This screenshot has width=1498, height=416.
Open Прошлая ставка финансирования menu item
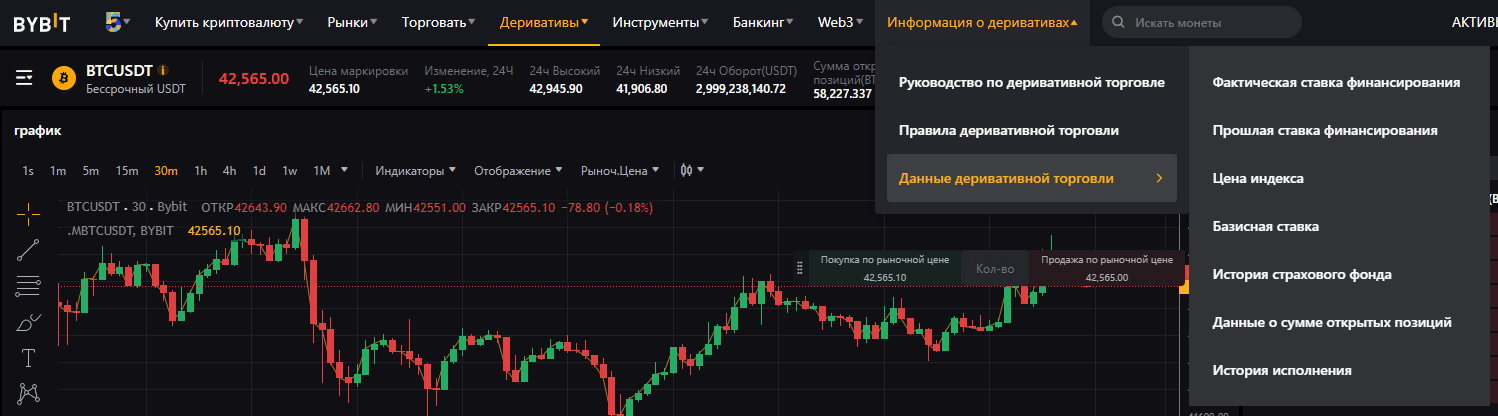[1325, 130]
